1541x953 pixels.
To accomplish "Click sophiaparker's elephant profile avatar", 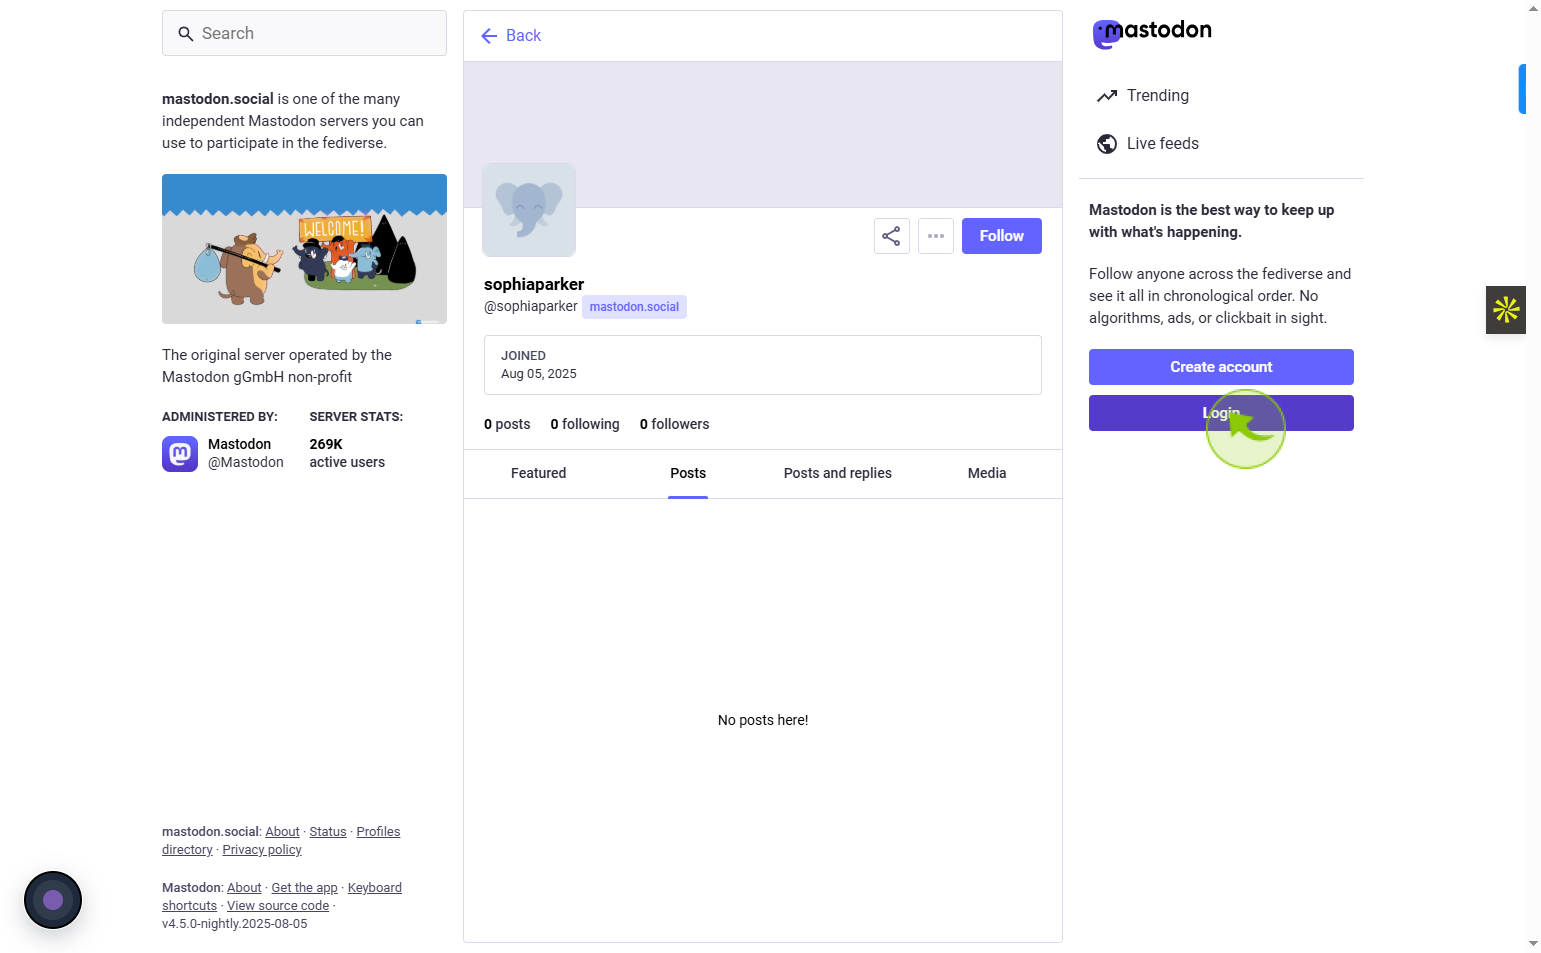I will (x=529, y=210).
